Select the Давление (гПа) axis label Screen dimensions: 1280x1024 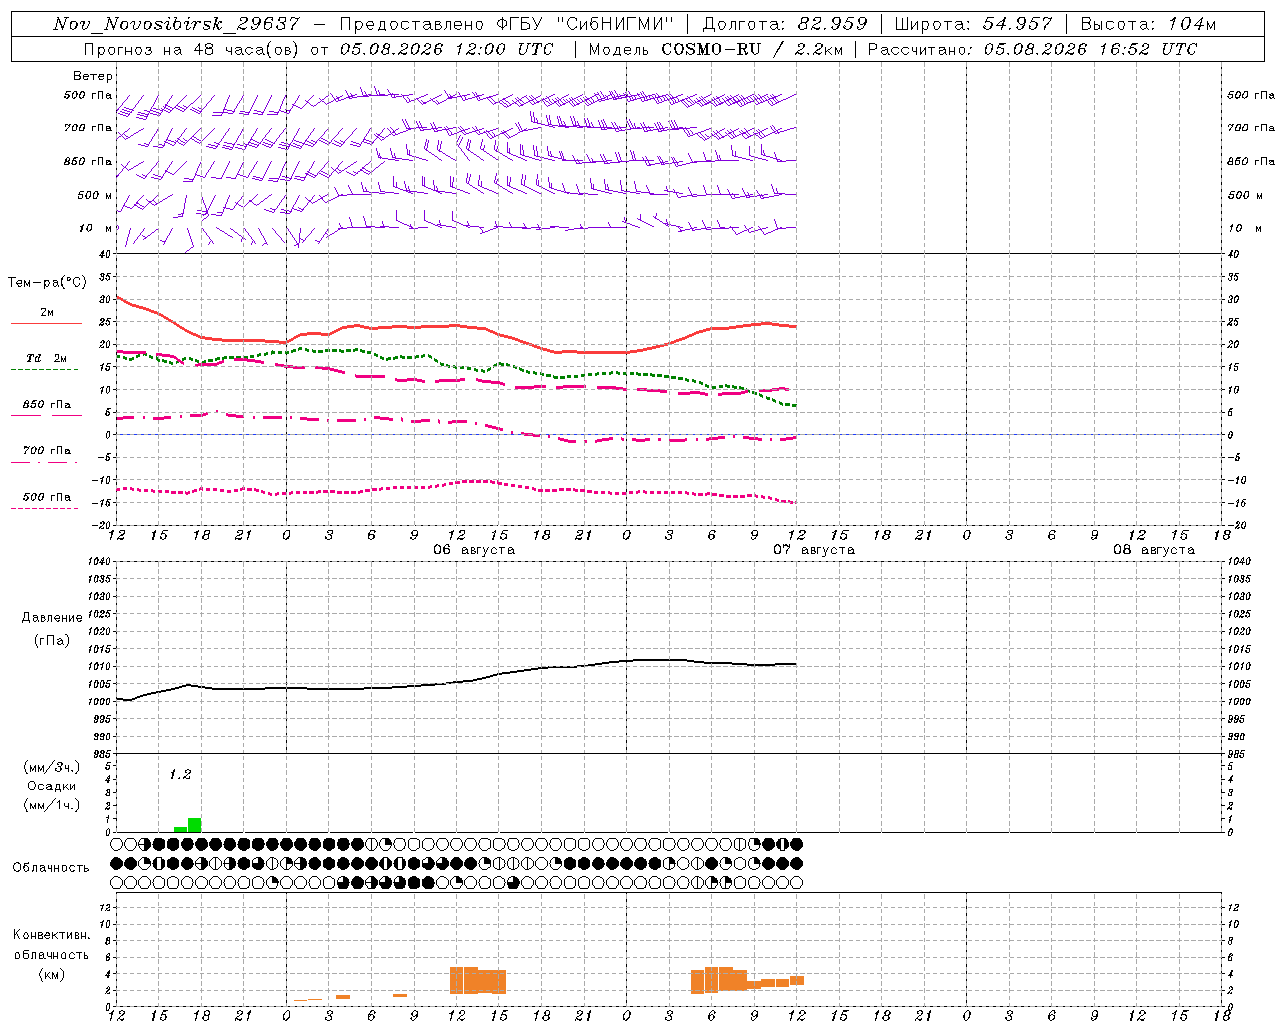(x=52, y=629)
